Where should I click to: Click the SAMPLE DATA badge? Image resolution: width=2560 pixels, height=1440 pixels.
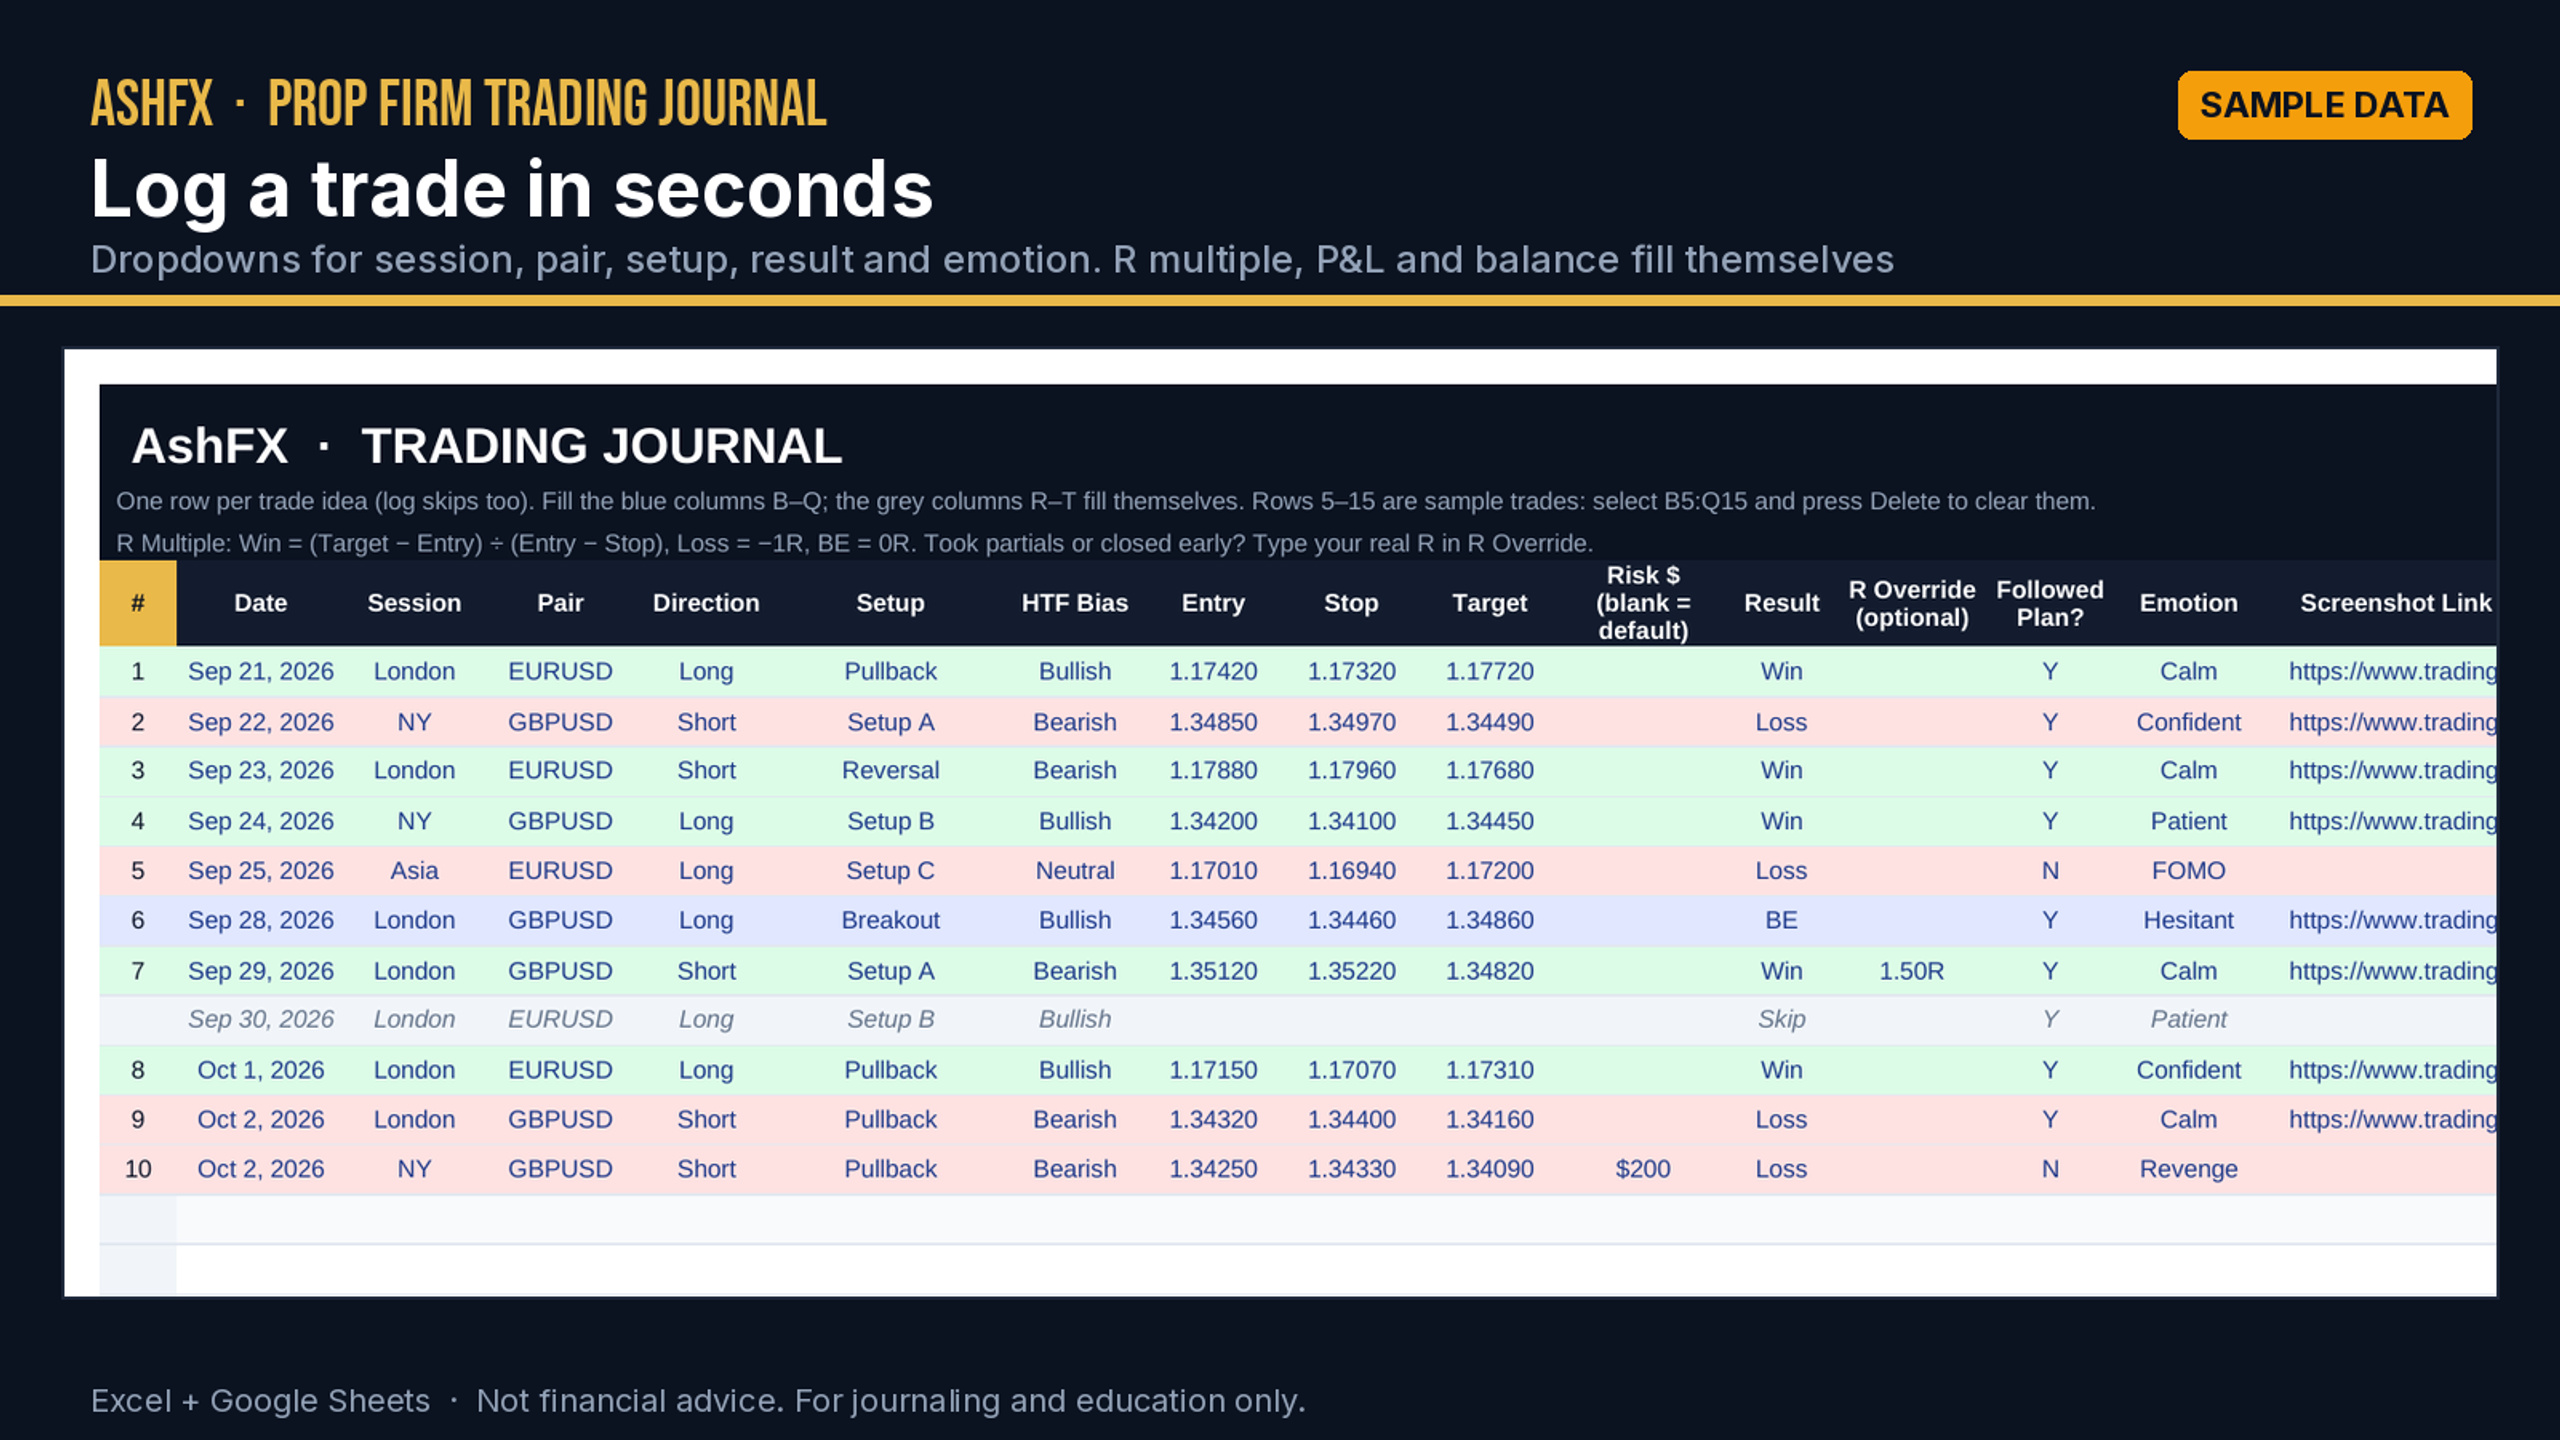(x=2324, y=105)
